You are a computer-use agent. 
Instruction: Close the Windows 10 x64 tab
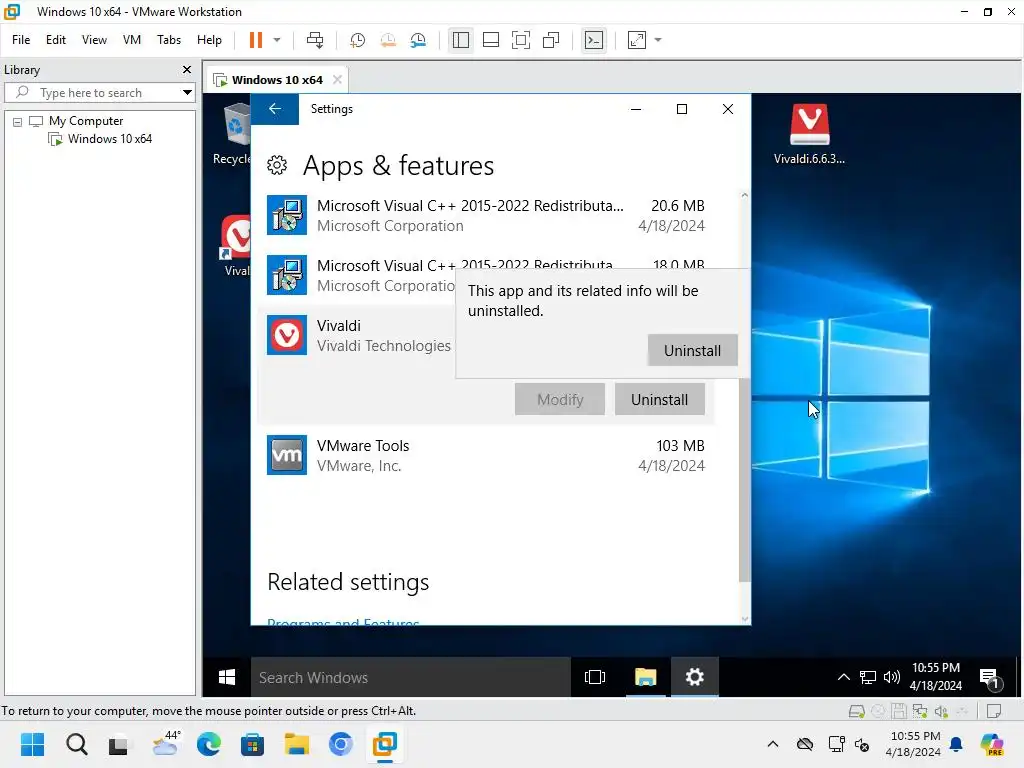click(337, 80)
